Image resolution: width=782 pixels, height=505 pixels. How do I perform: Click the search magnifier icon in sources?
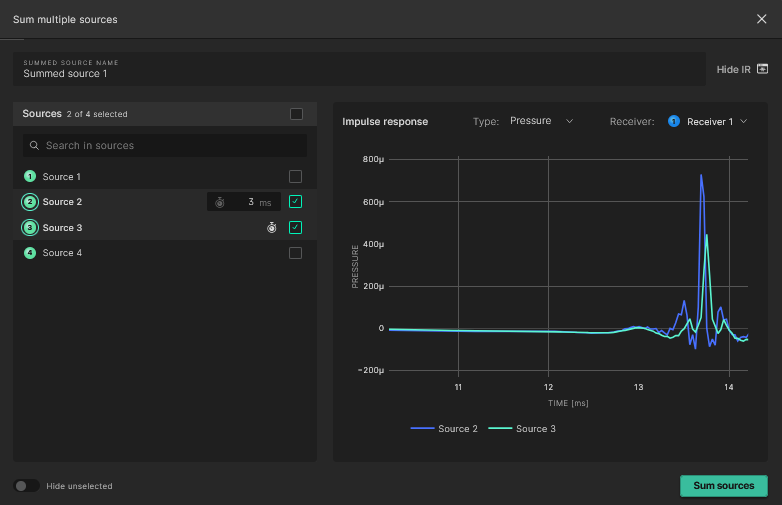pyautogui.click(x=34, y=146)
